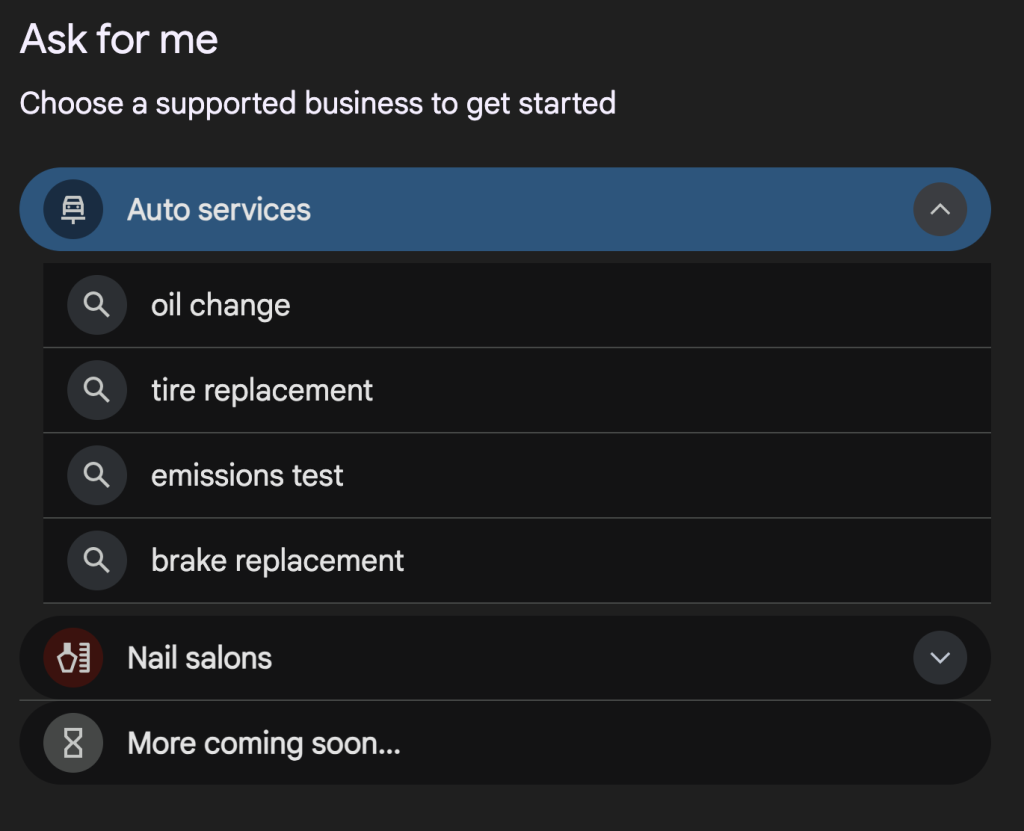Image resolution: width=1024 pixels, height=831 pixels.
Task: Click the hourglass icon beside More coming soon
Action: [x=71, y=743]
